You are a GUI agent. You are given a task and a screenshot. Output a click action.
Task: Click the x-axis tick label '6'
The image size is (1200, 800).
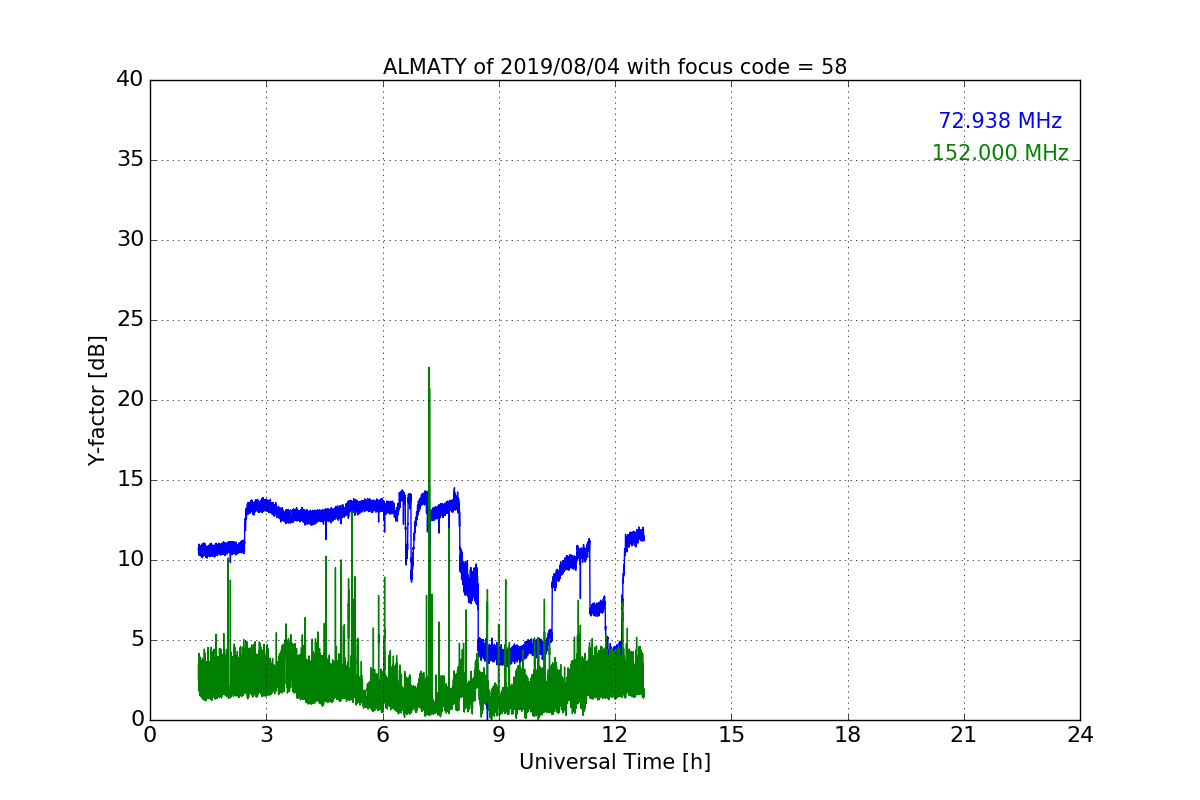(x=383, y=734)
